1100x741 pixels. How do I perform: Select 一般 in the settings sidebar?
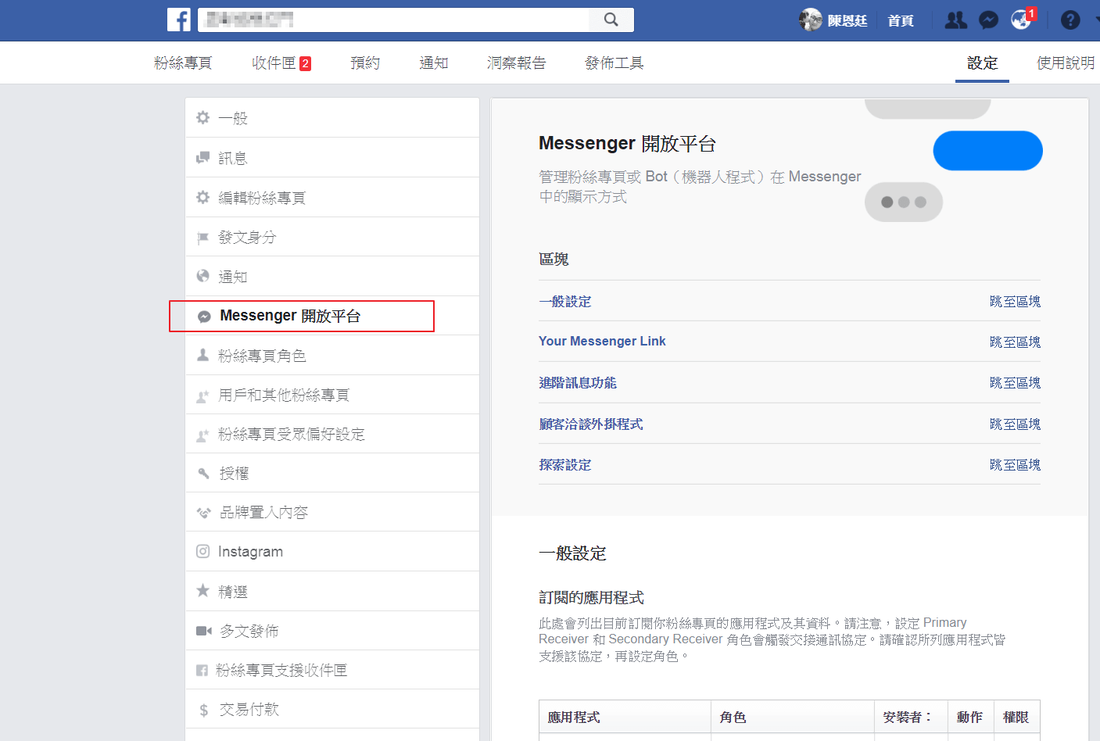[x=333, y=118]
